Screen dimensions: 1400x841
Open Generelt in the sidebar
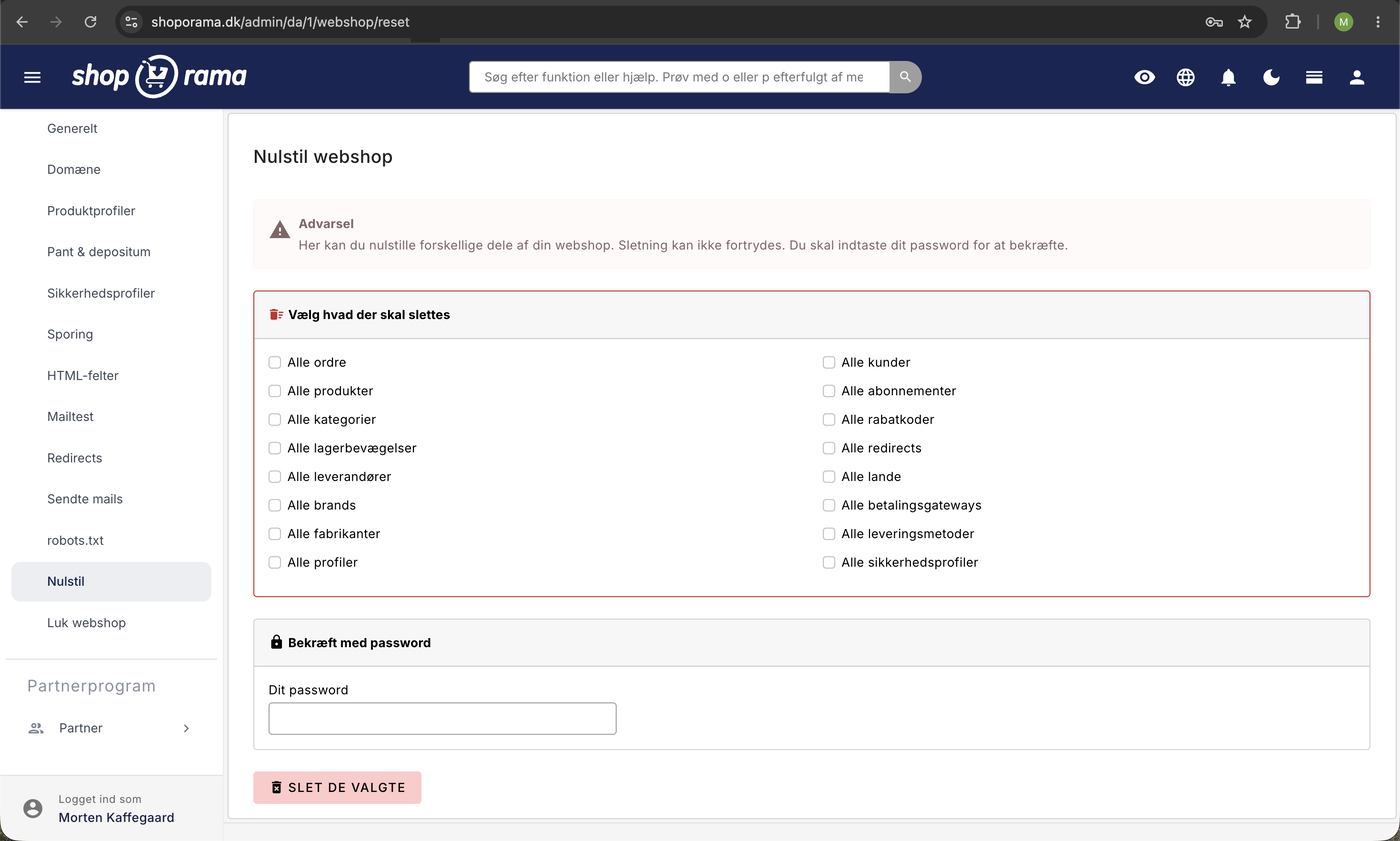(x=111, y=128)
